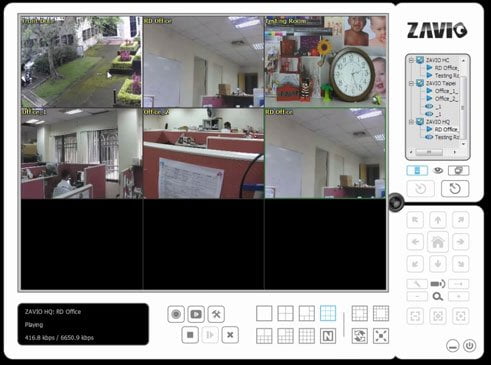Tilt the camera up with the up arrow
This screenshot has height=365, width=491.
(x=438, y=220)
